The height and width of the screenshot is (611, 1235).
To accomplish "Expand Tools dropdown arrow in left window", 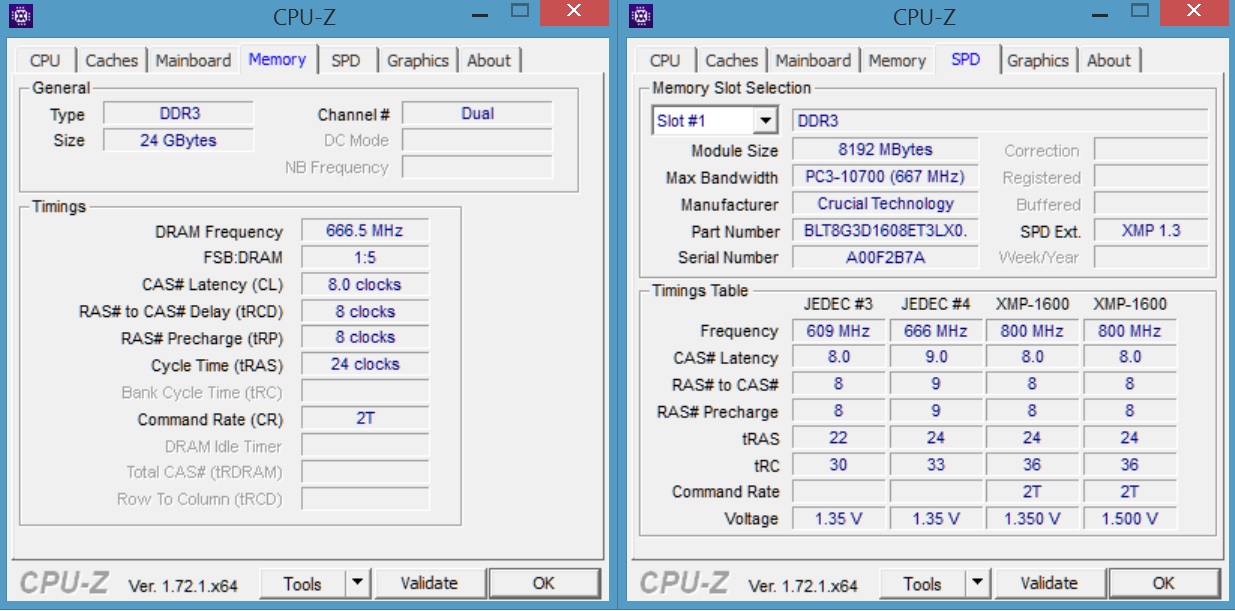I will click(358, 584).
